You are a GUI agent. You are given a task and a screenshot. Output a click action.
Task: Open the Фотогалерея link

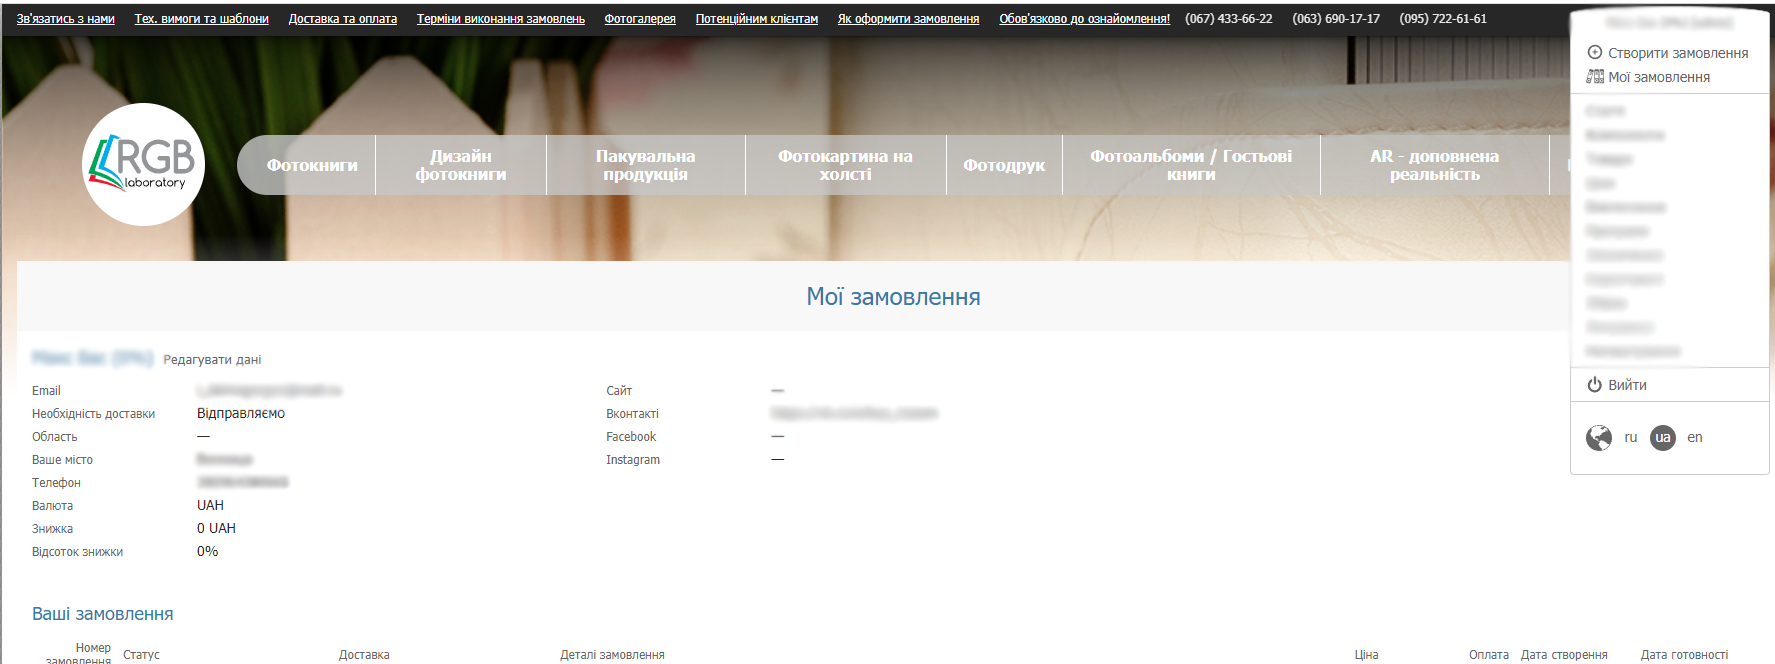click(640, 19)
